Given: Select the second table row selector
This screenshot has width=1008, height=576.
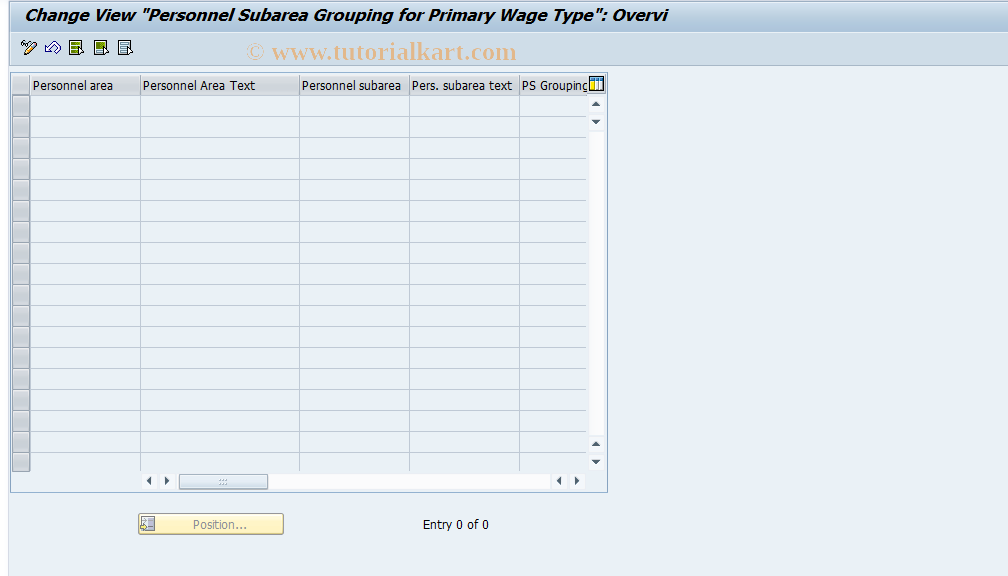Looking at the screenshot, I should (21, 127).
